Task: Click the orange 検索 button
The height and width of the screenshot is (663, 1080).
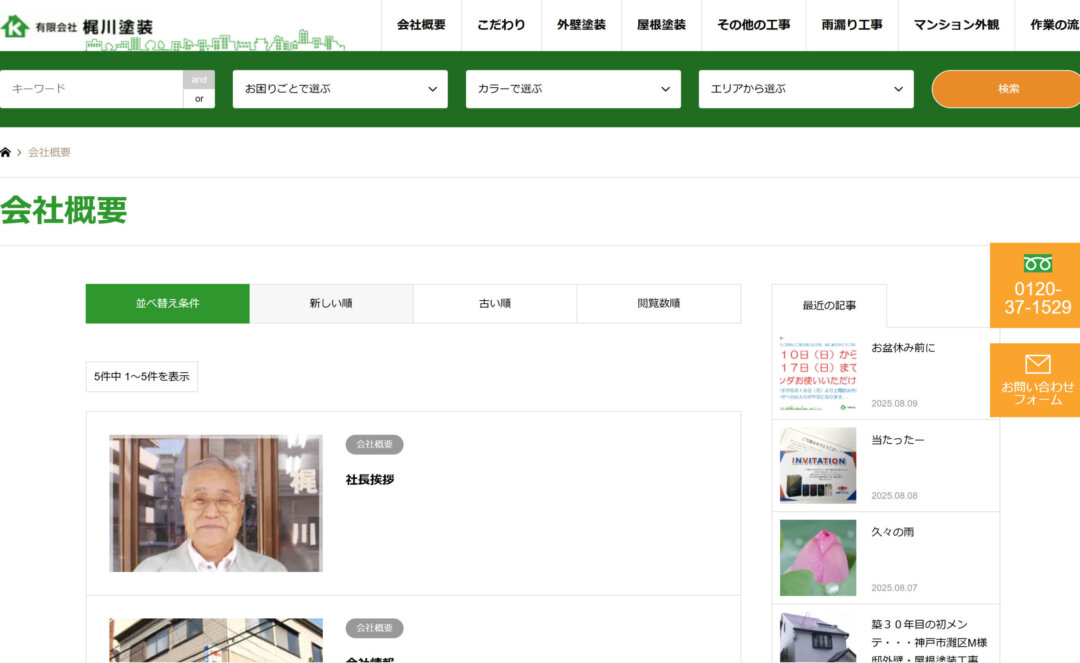Action: coord(1006,89)
